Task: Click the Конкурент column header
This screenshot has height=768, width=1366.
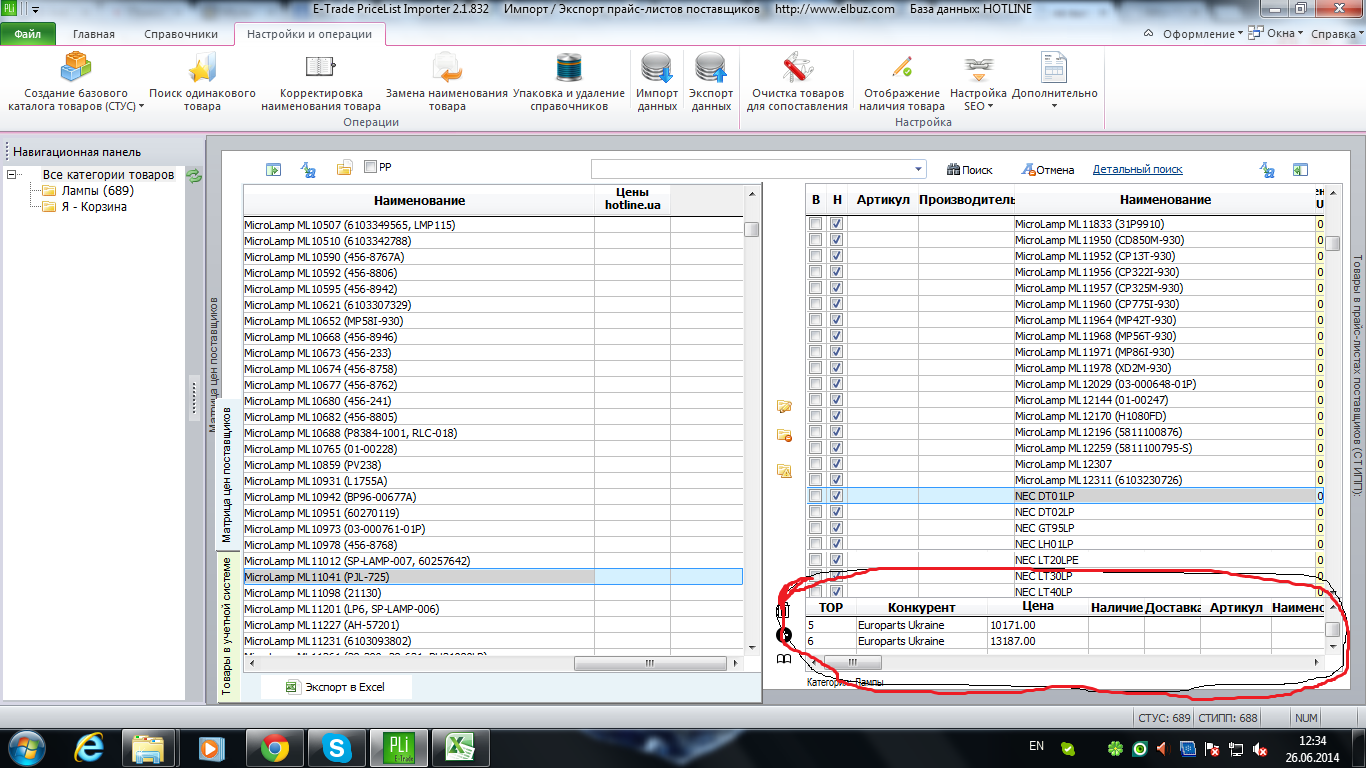Action: tap(921, 607)
